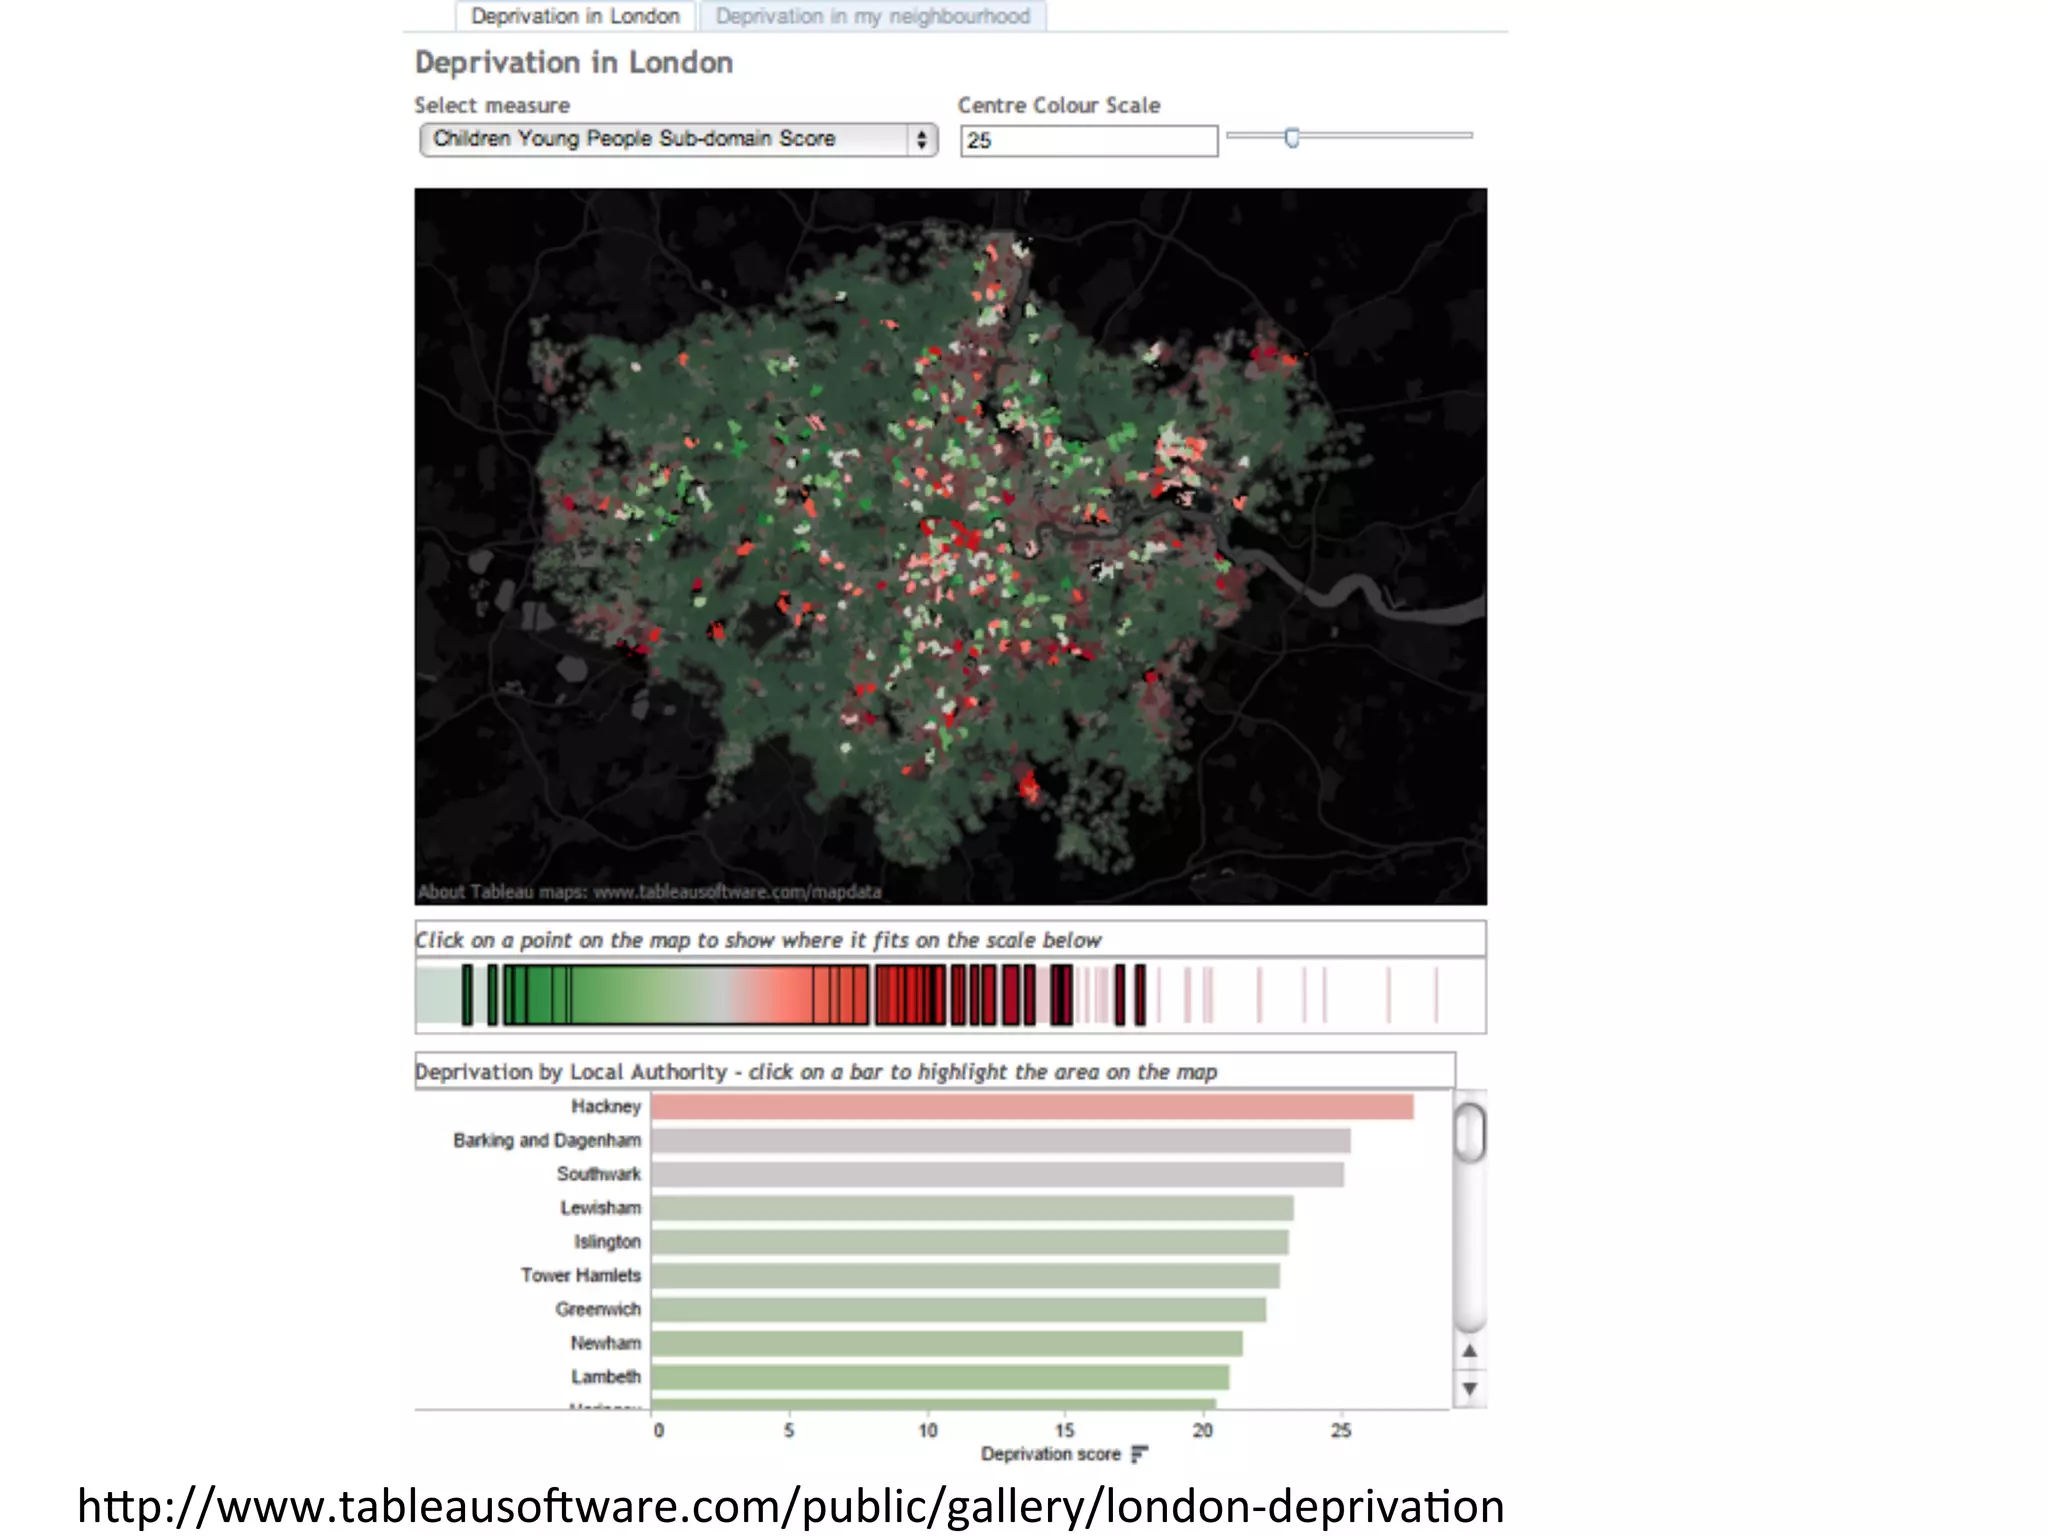Highlight Southwark bar on the chart
This screenshot has height=1536, width=2048.
pyautogui.click(x=997, y=1174)
